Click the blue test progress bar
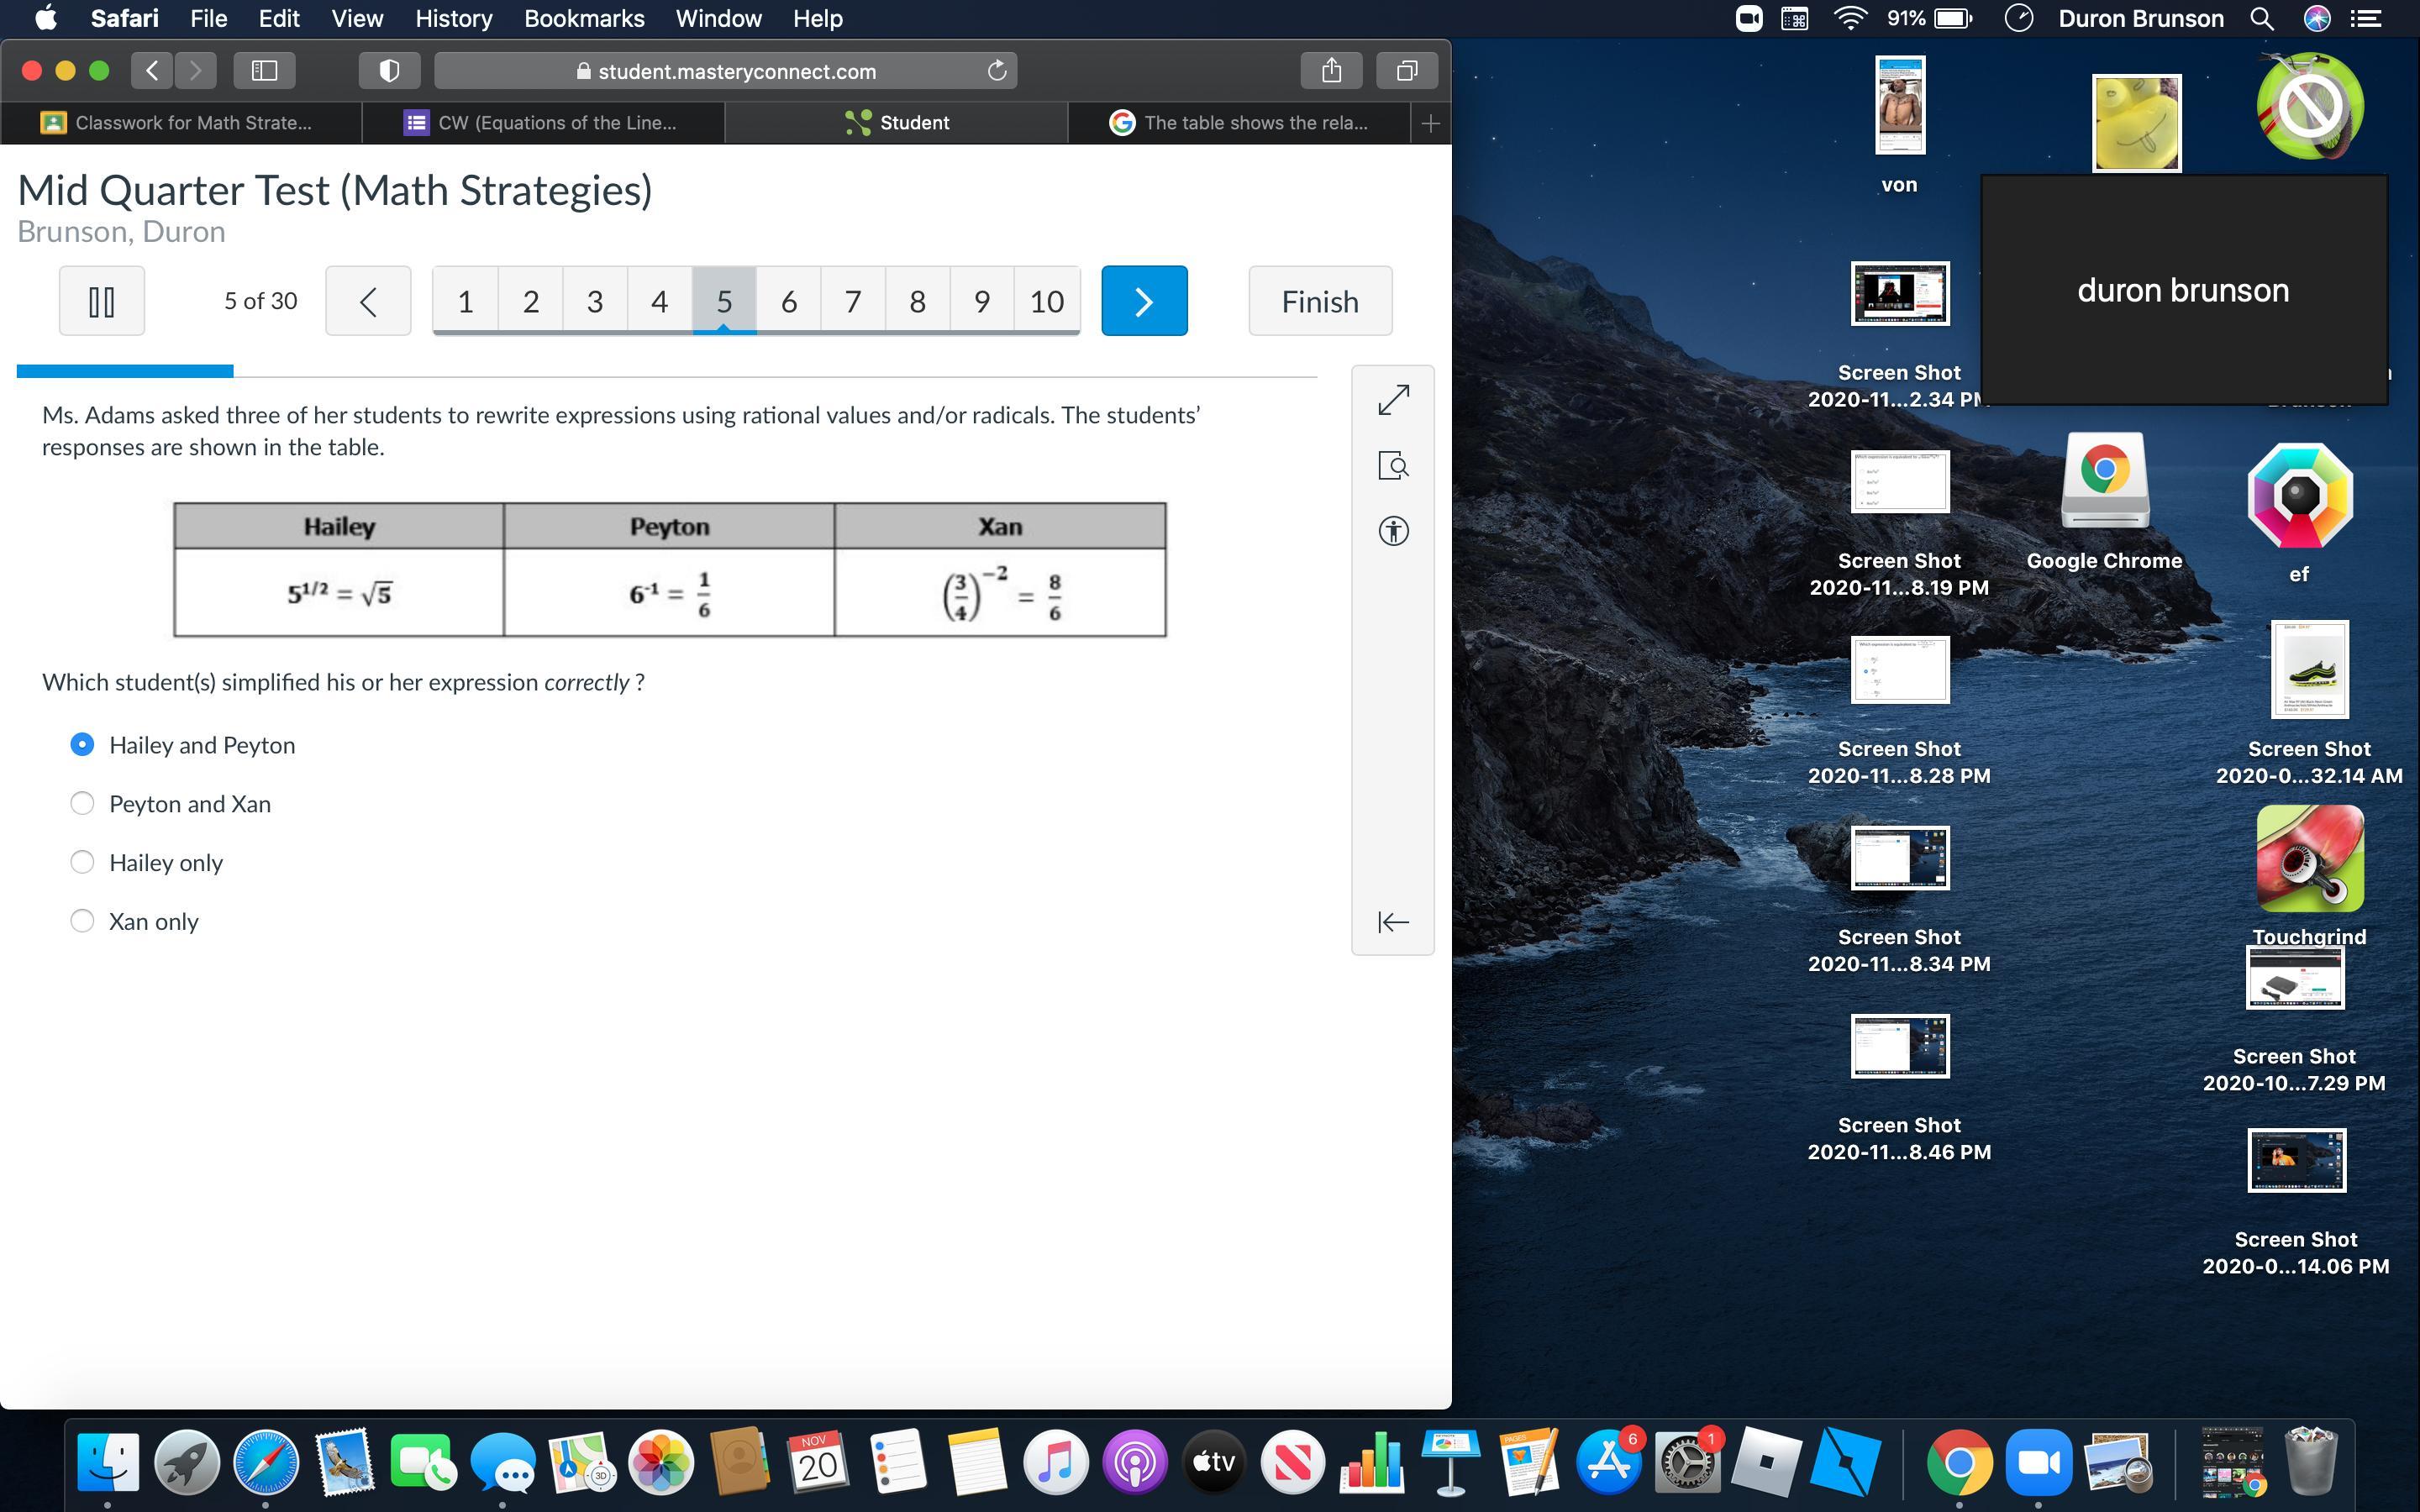The height and width of the screenshot is (1512, 2420). coord(125,371)
